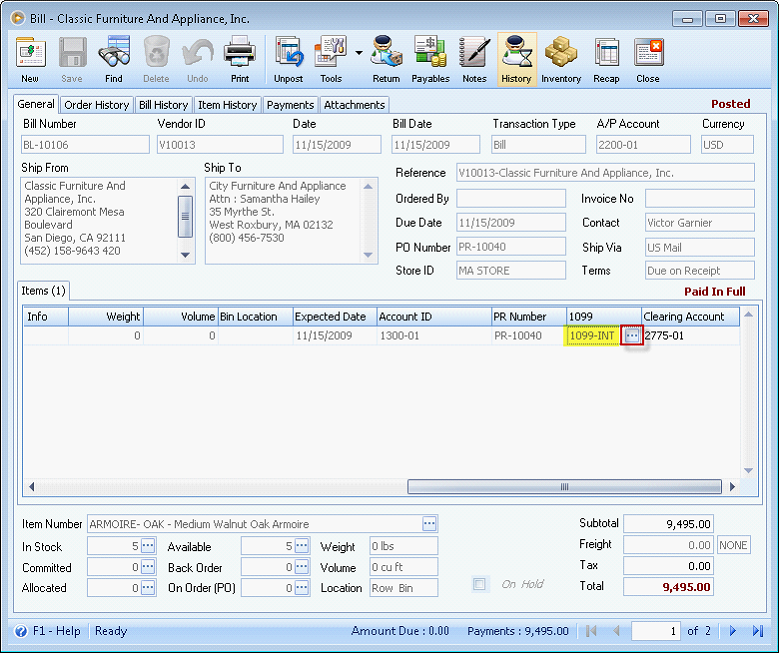Screen dimensions: 780x654
Task: Click the Available ellipsis button
Action: 301,546
